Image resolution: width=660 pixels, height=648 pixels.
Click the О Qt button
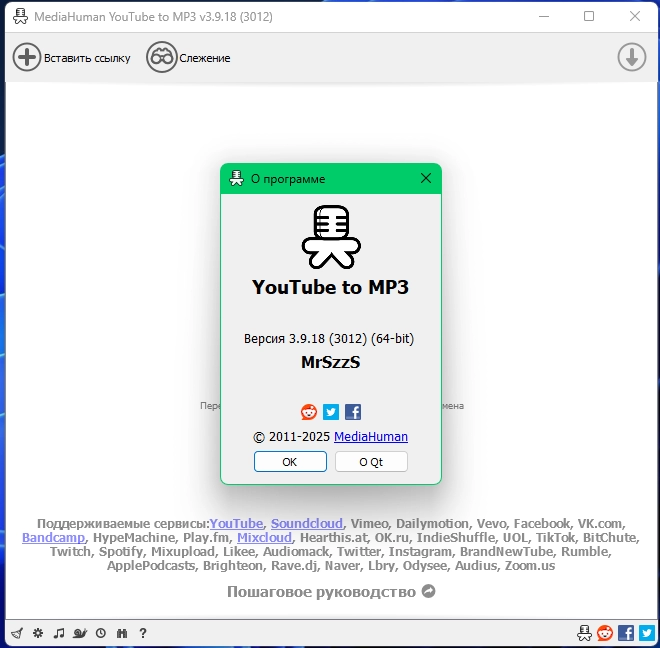371,462
